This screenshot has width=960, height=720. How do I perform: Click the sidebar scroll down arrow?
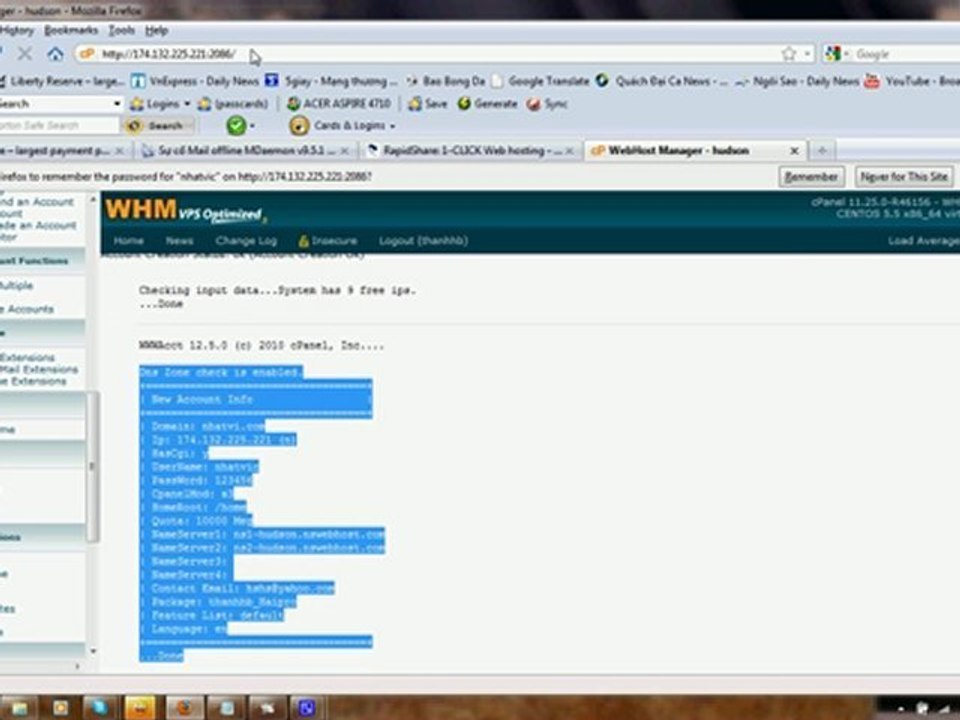[93, 651]
